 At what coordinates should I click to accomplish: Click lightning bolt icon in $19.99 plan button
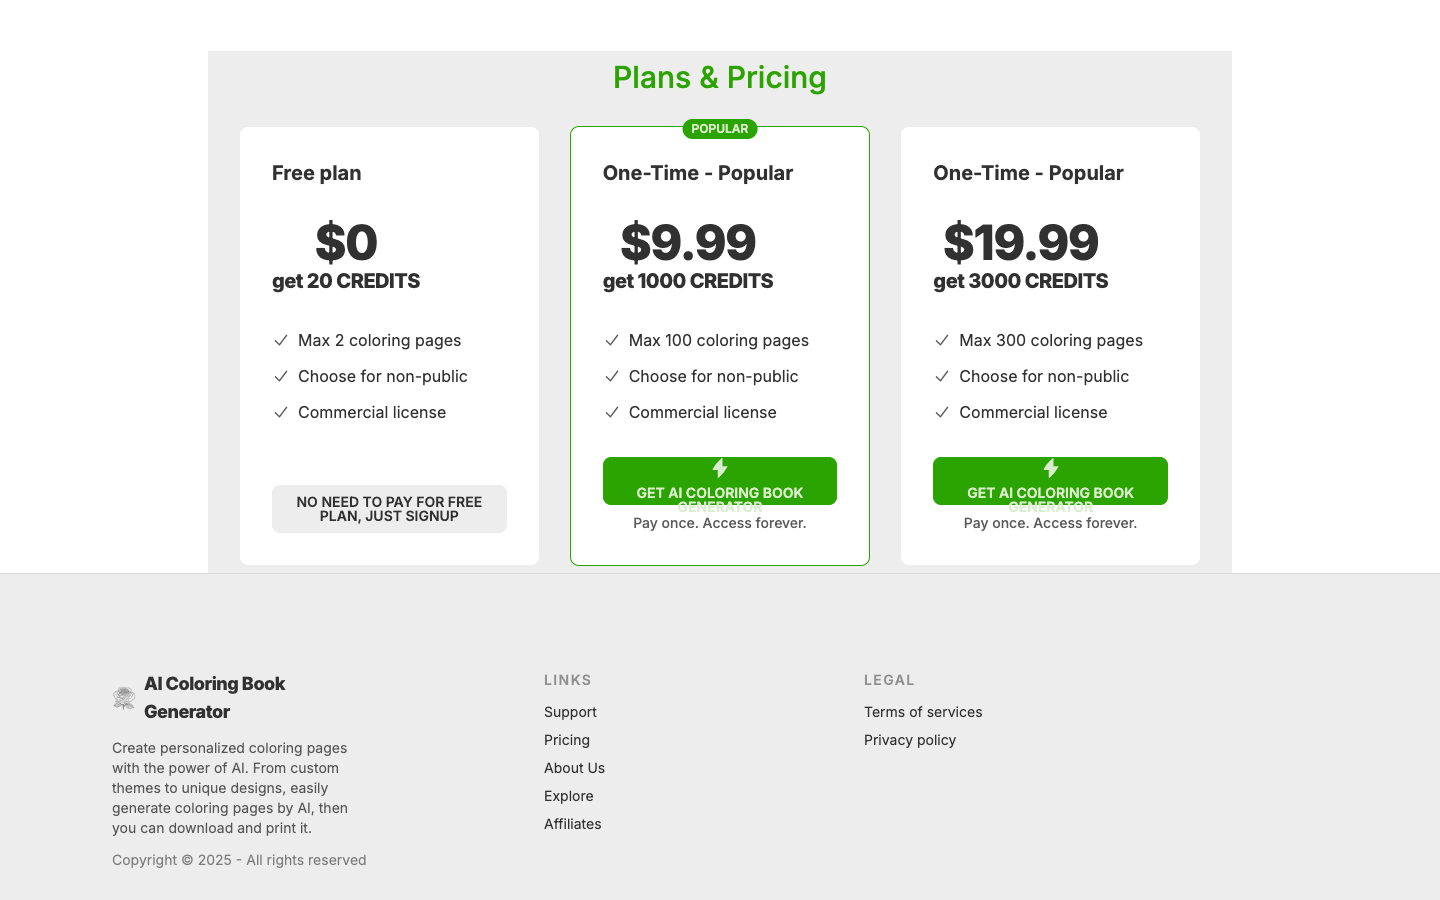pyautogui.click(x=1050, y=468)
